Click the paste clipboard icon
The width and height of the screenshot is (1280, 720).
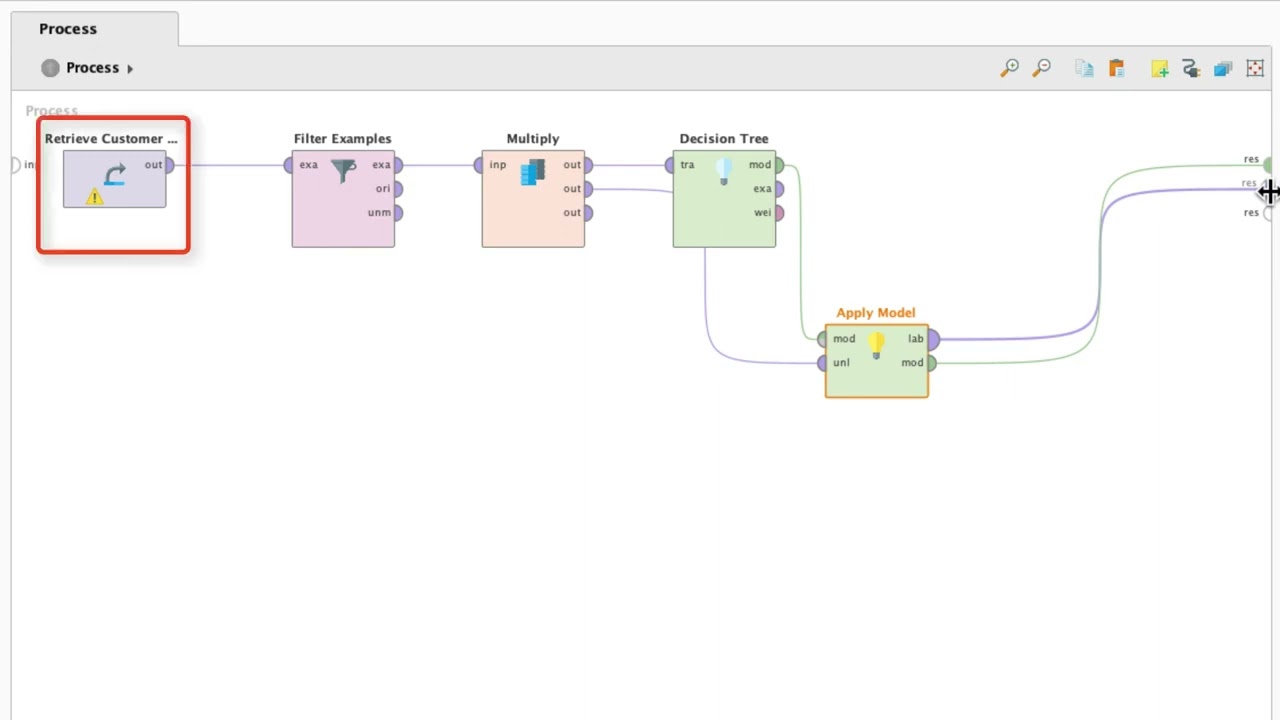1116,68
